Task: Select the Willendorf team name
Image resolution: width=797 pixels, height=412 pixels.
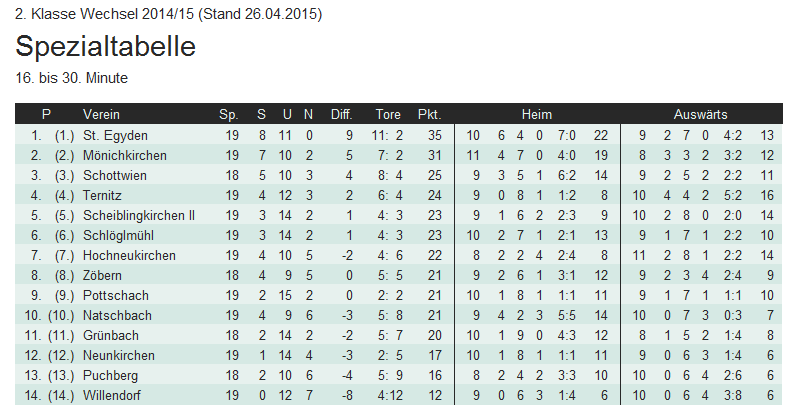Action: [112, 396]
